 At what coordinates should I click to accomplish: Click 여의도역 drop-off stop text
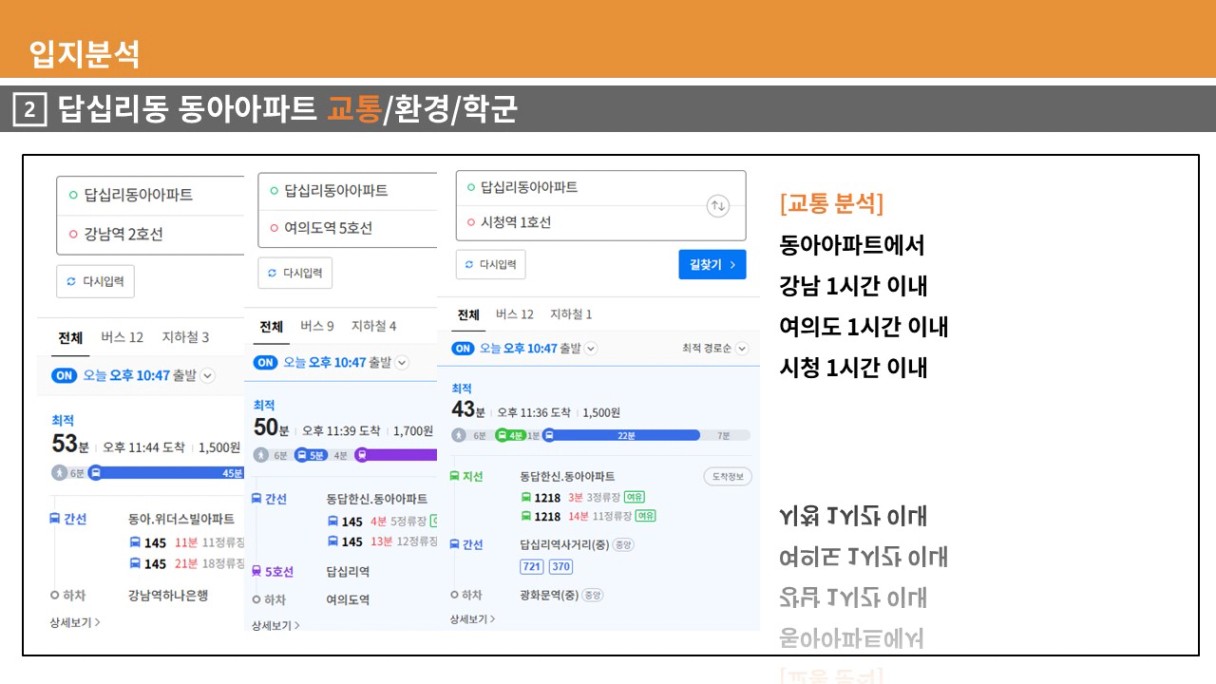pyautogui.click(x=348, y=600)
